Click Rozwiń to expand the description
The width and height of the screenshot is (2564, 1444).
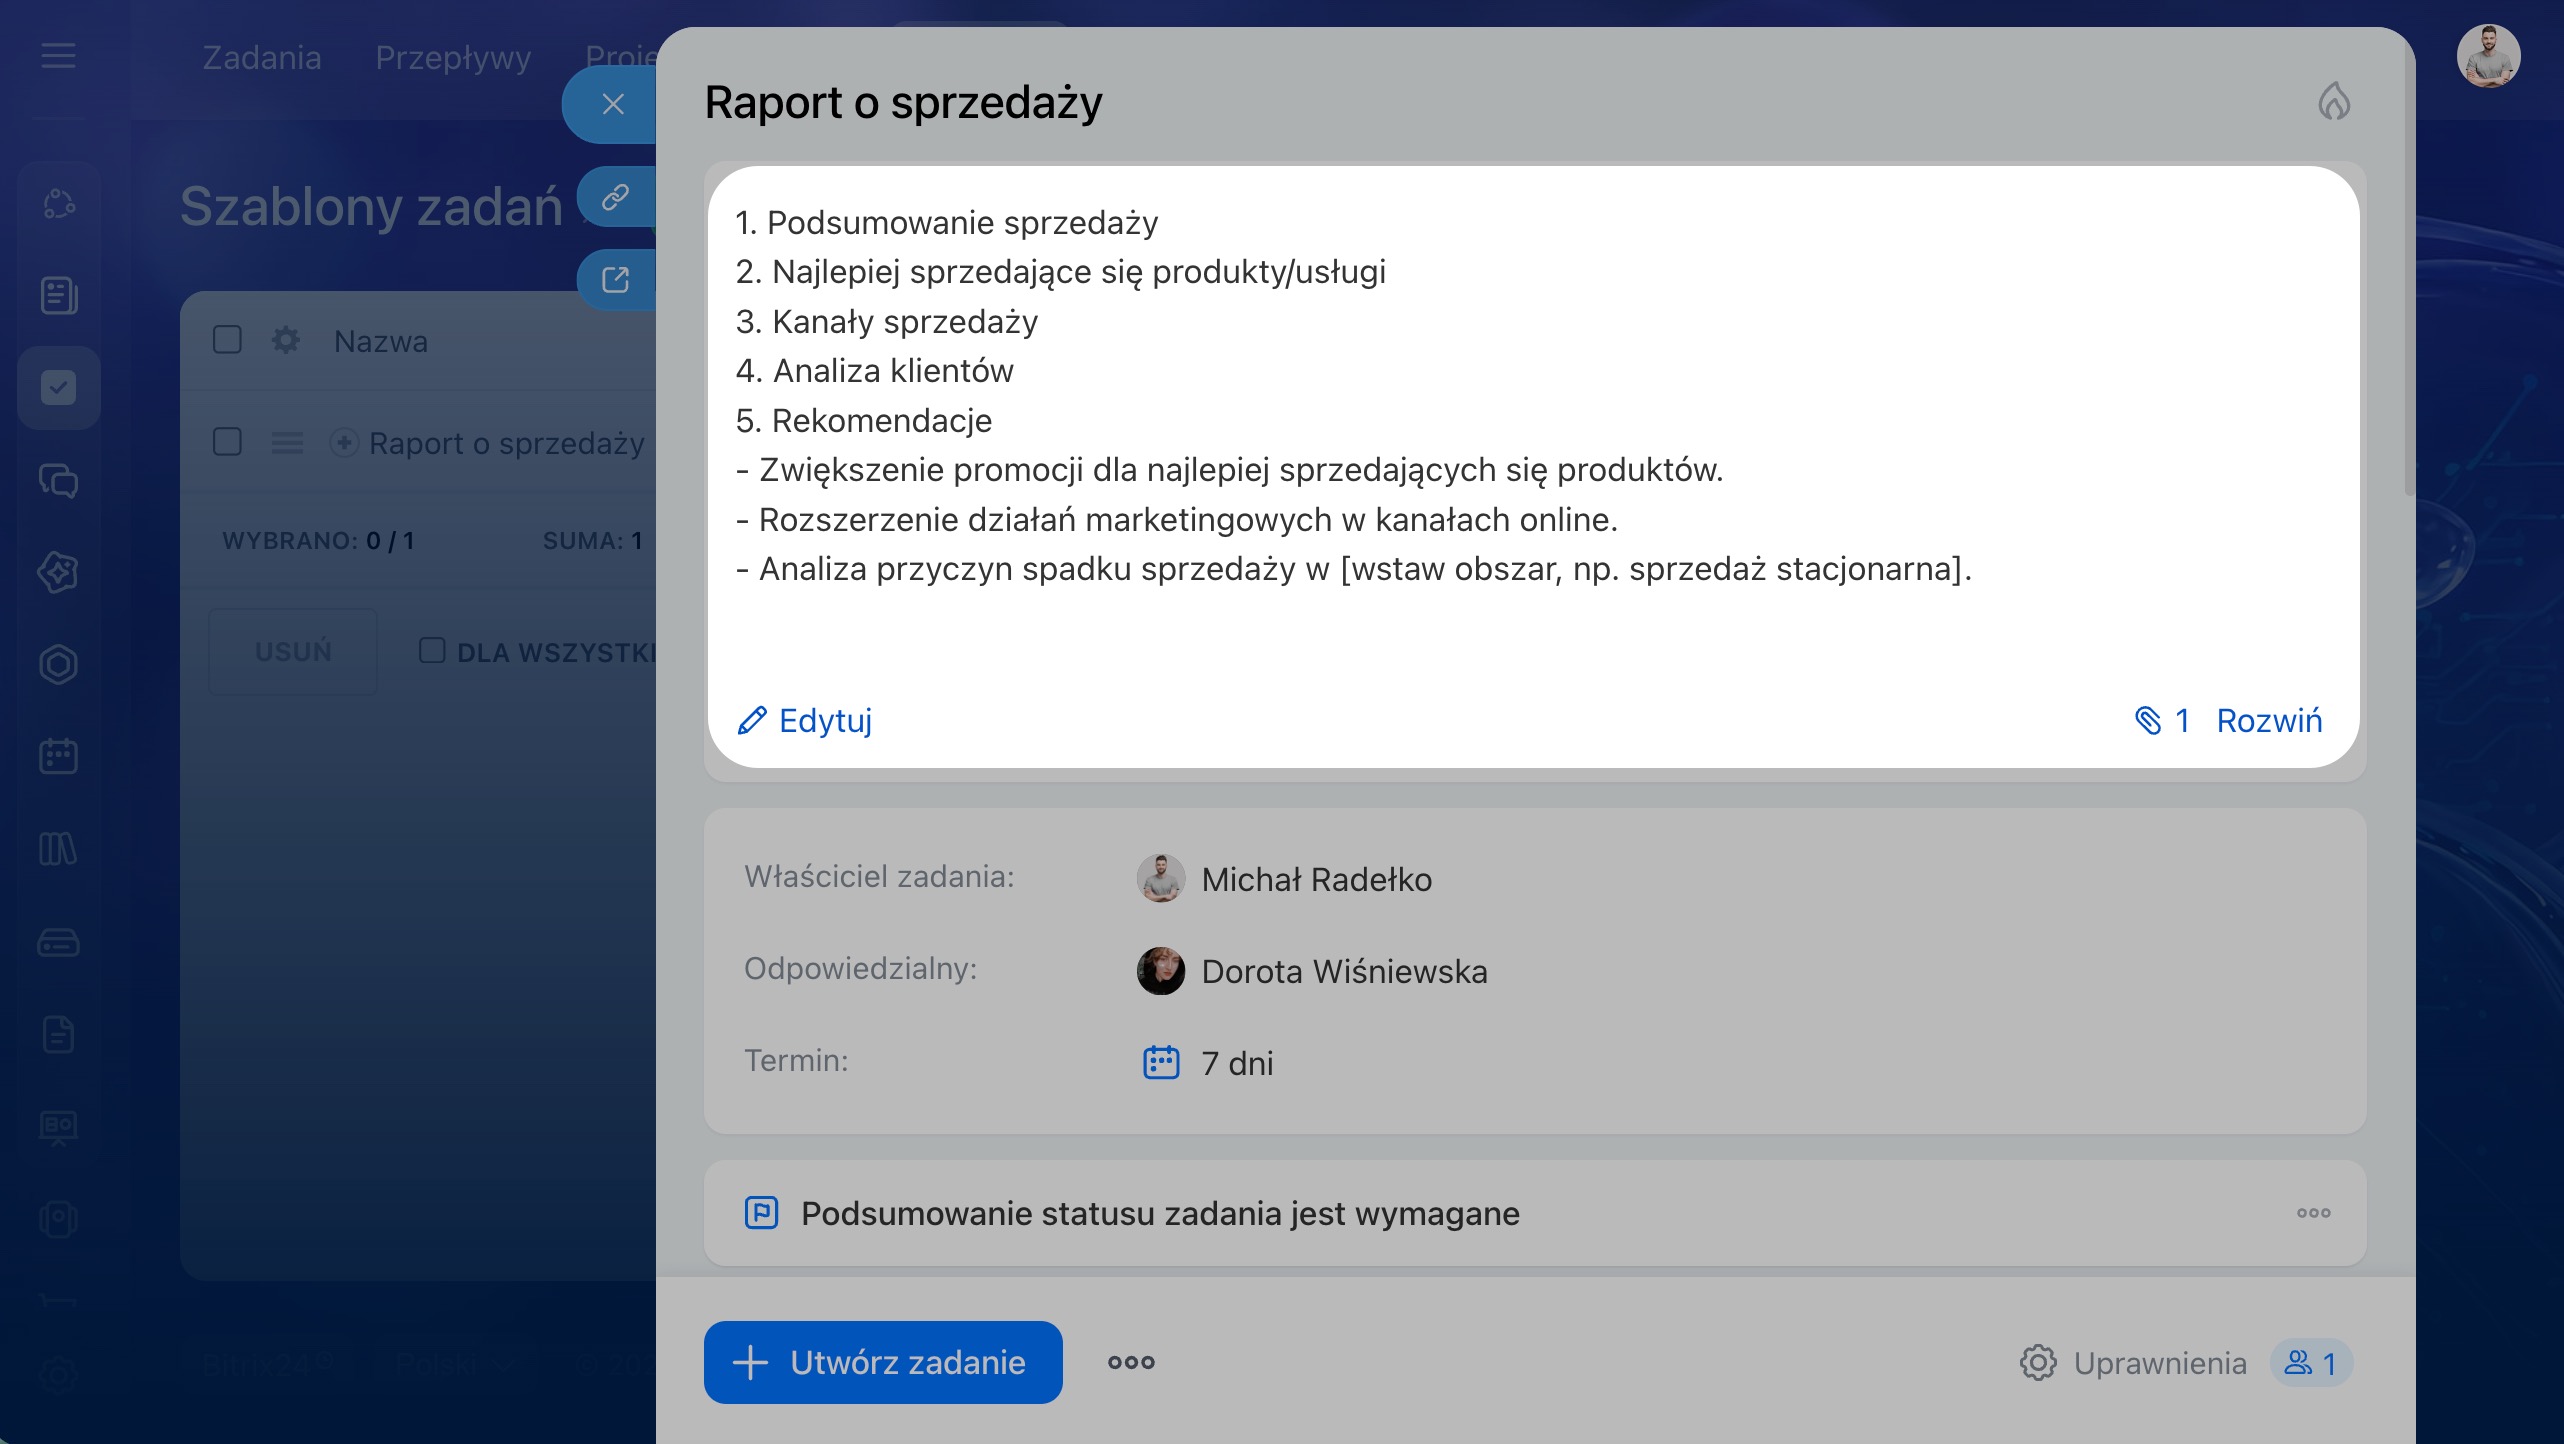pyautogui.click(x=2269, y=720)
